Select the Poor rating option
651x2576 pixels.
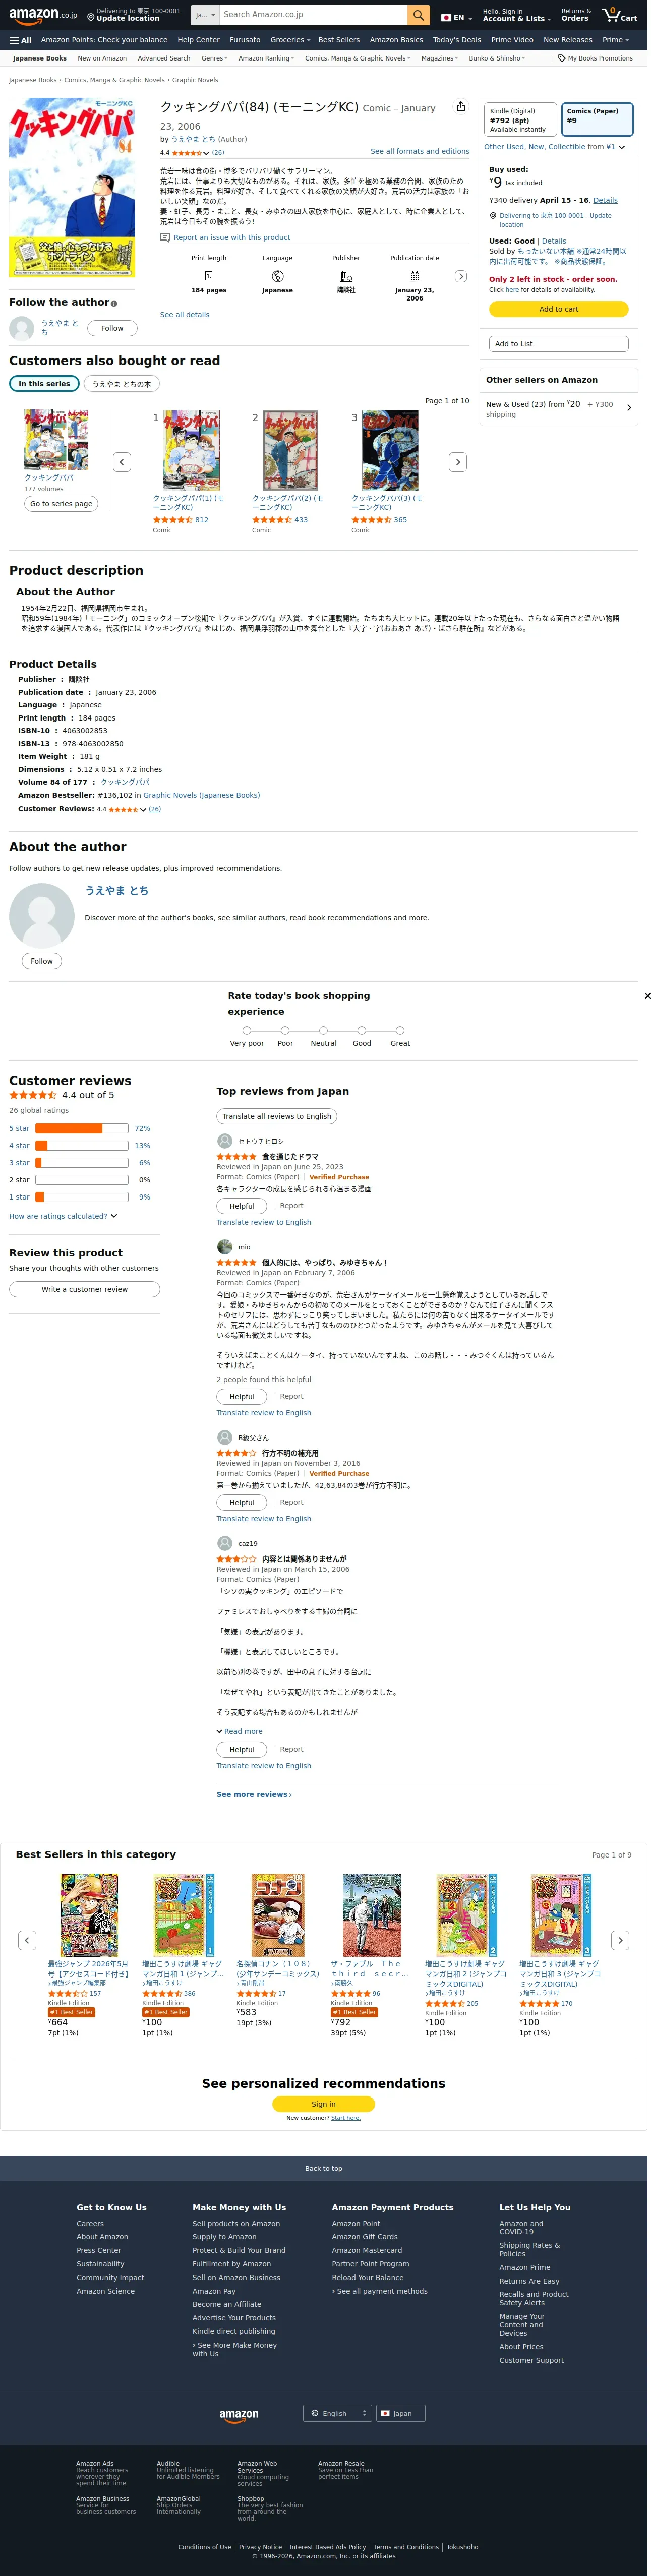[x=285, y=1030]
